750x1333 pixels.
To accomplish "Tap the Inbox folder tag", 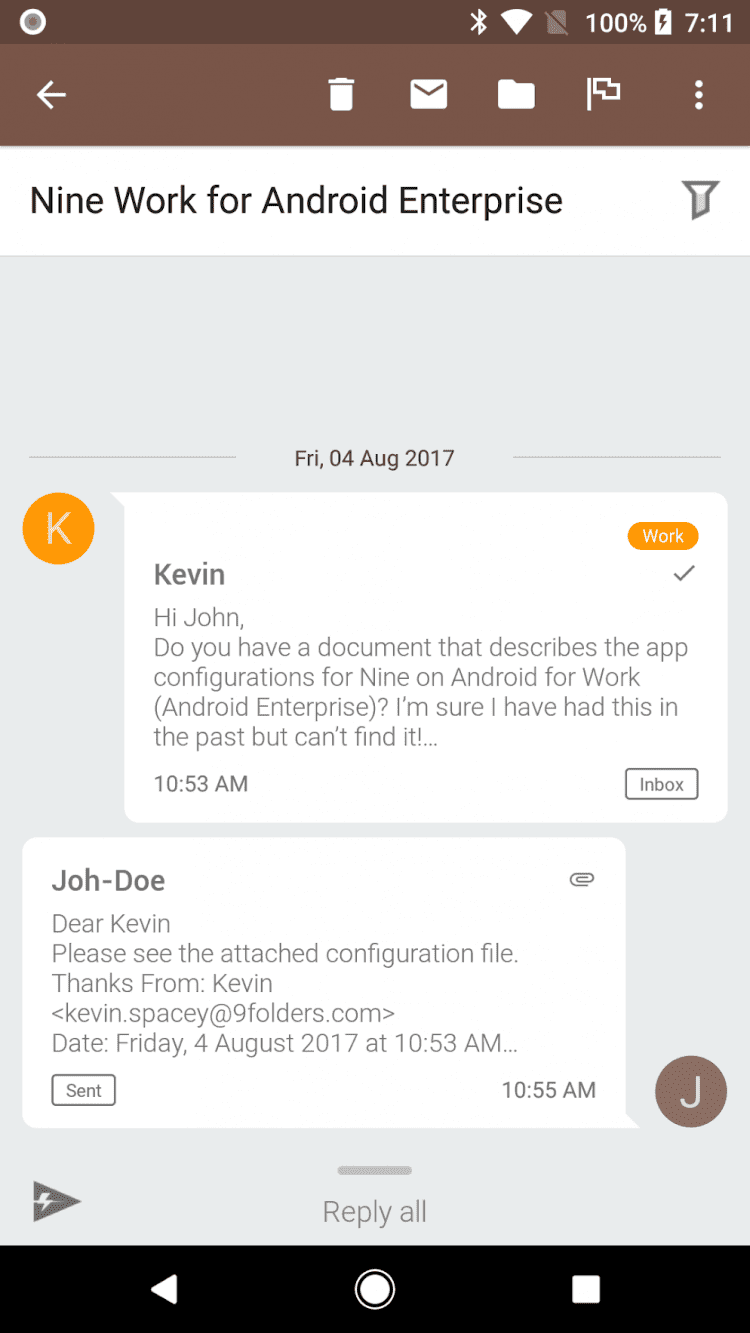I will coord(662,784).
